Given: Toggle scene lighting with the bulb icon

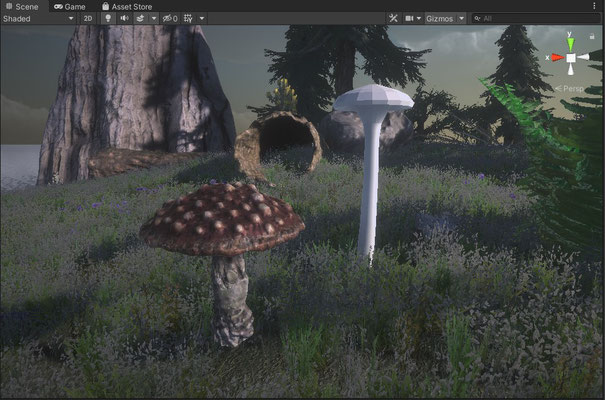Looking at the screenshot, I should coord(108,19).
